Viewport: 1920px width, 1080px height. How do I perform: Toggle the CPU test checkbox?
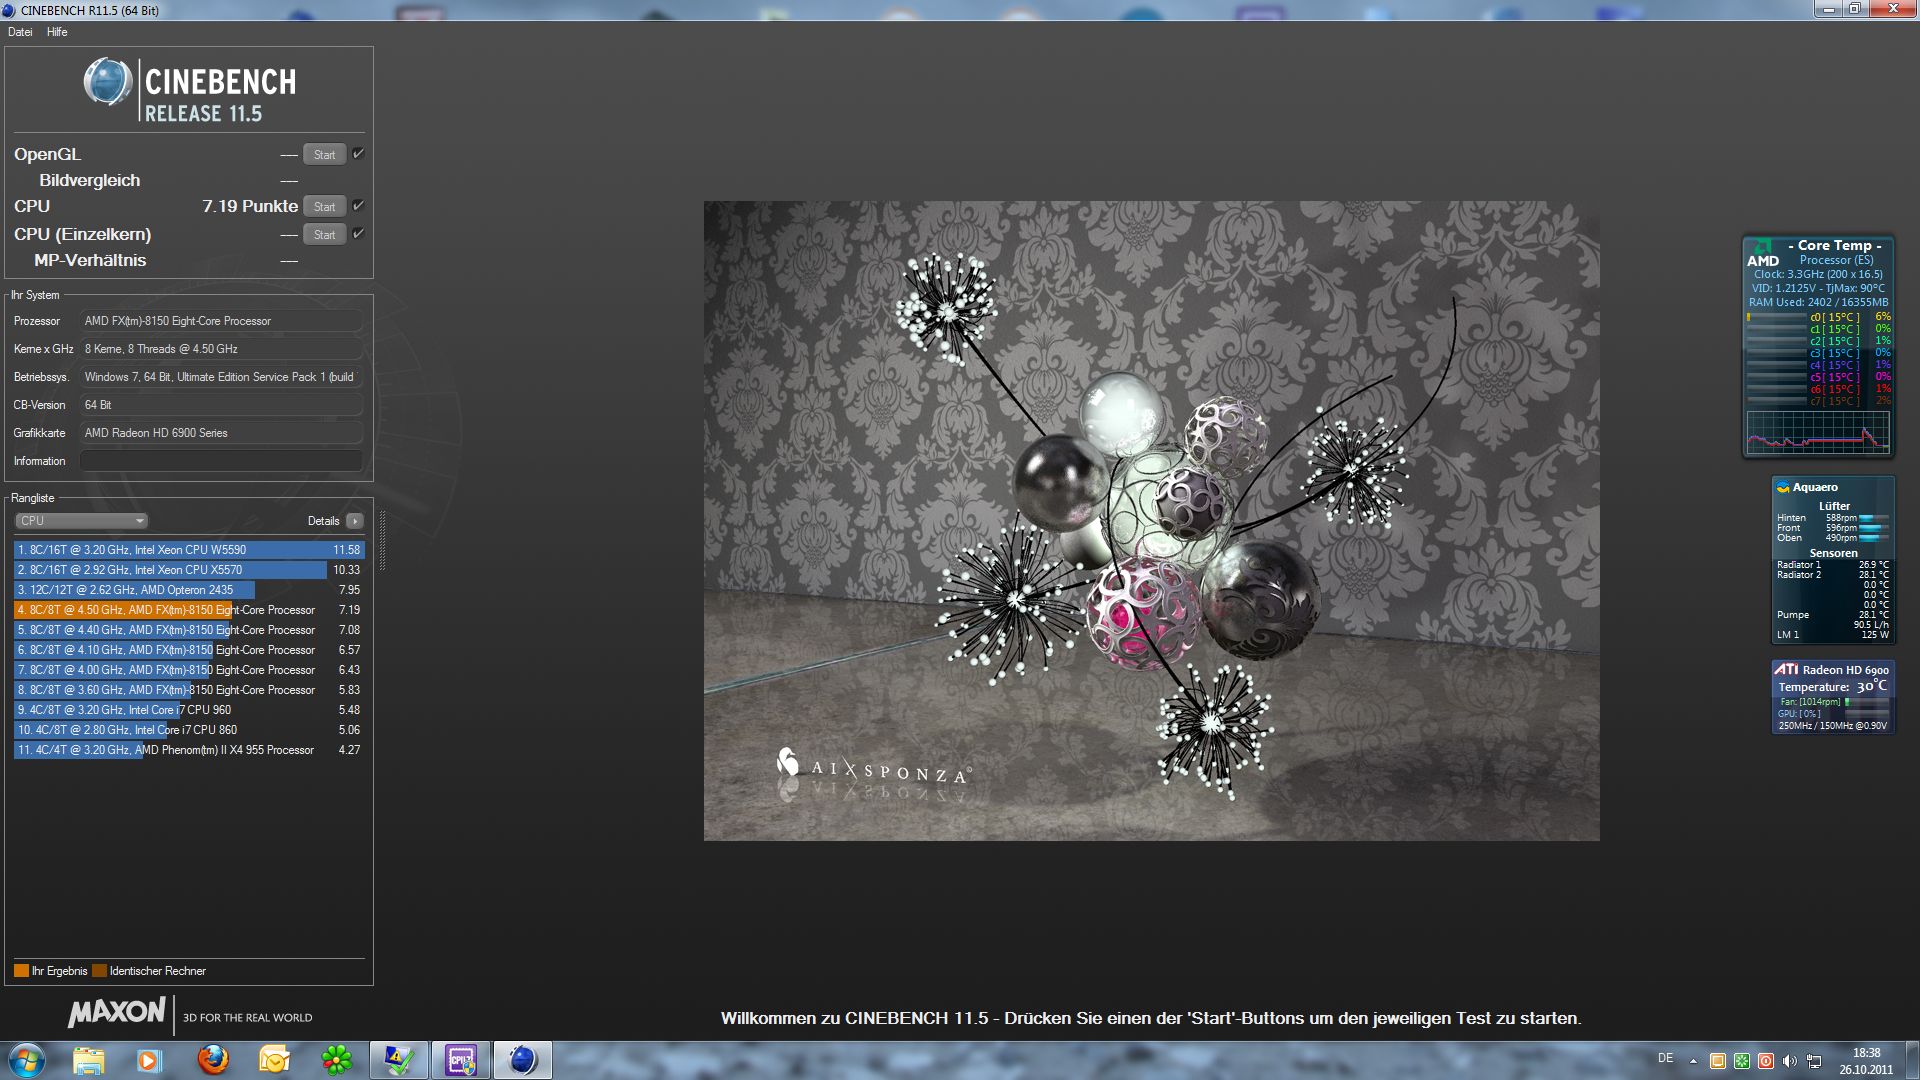(358, 206)
